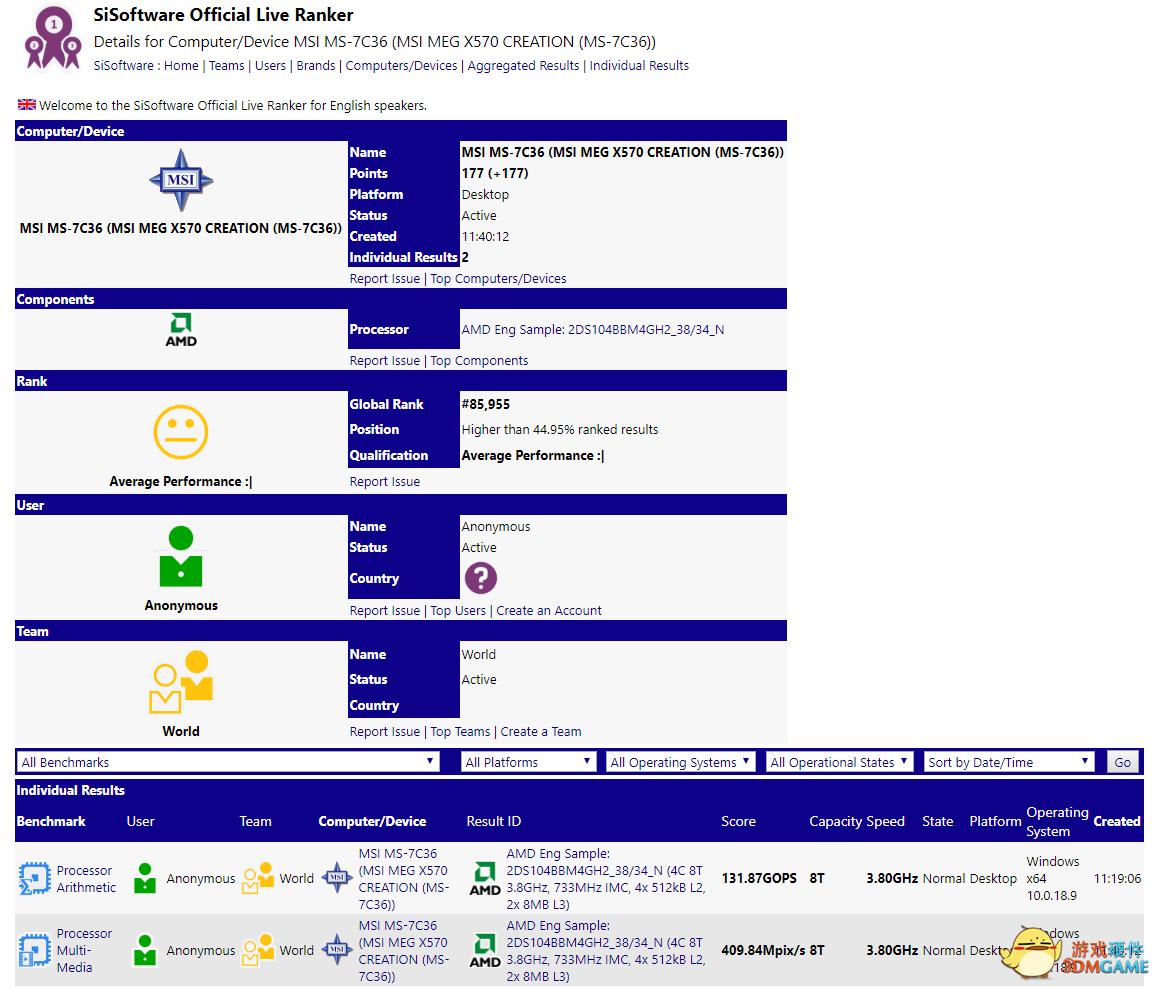Open the Users navigation link
The height and width of the screenshot is (987, 1165).
pyautogui.click(x=270, y=65)
